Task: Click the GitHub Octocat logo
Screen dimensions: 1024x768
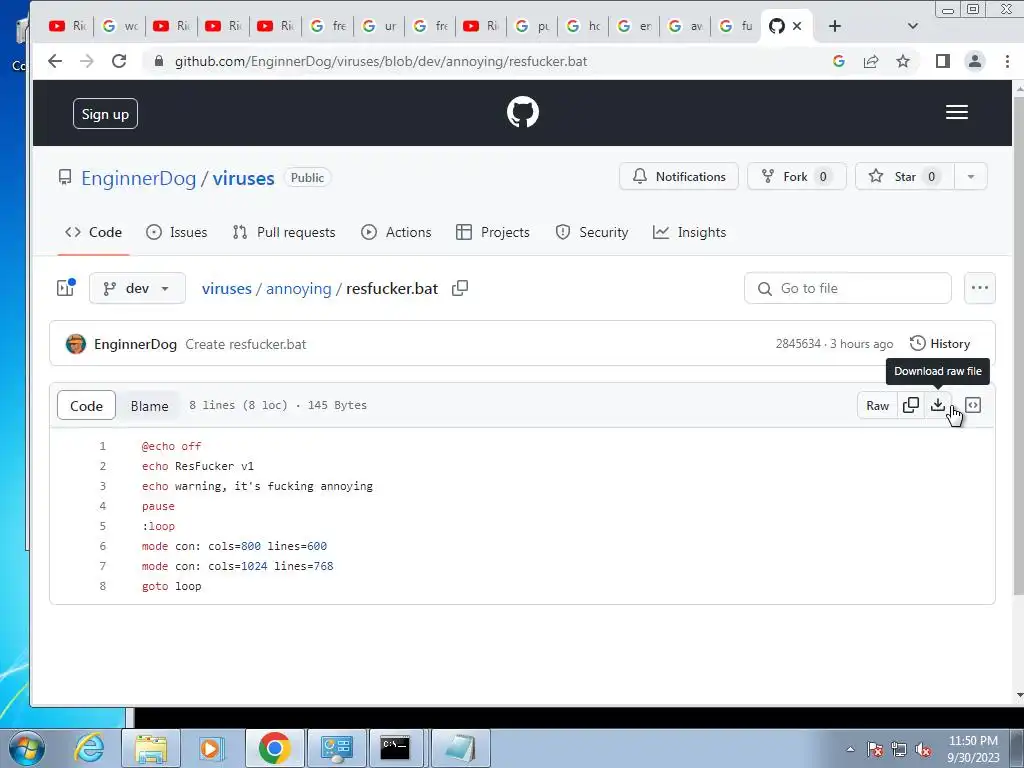Action: tap(522, 112)
